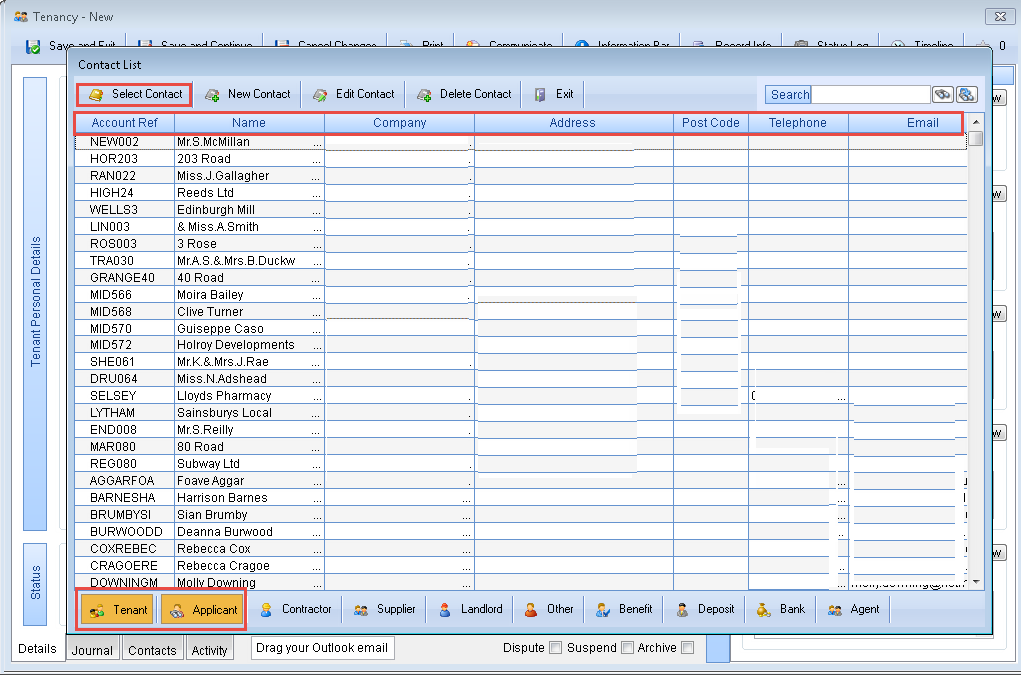Sort by the Email column header
Image resolution: width=1021 pixels, height=675 pixels.
tap(905, 123)
